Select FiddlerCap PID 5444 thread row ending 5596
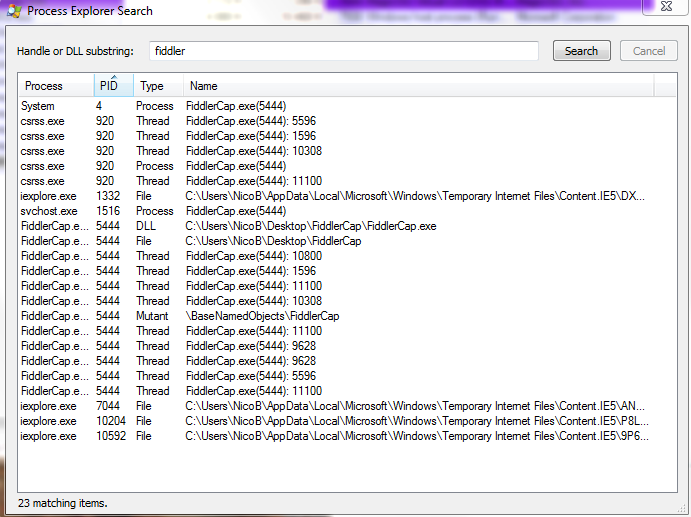The image size is (691, 517). click(347, 376)
